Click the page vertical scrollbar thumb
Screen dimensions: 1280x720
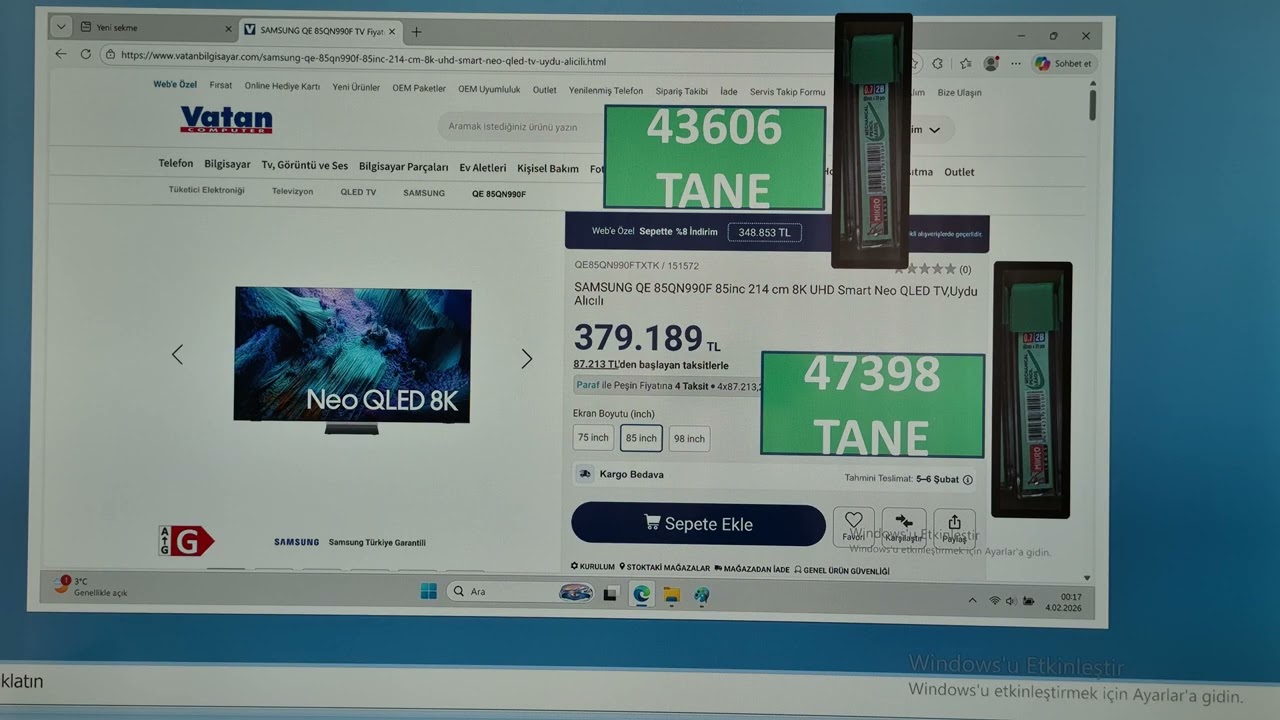pyautogui.click(x=1092, y=103)
